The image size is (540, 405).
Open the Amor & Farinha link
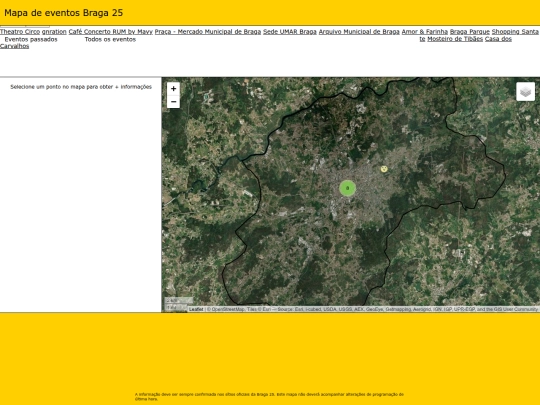click(425, 32)
